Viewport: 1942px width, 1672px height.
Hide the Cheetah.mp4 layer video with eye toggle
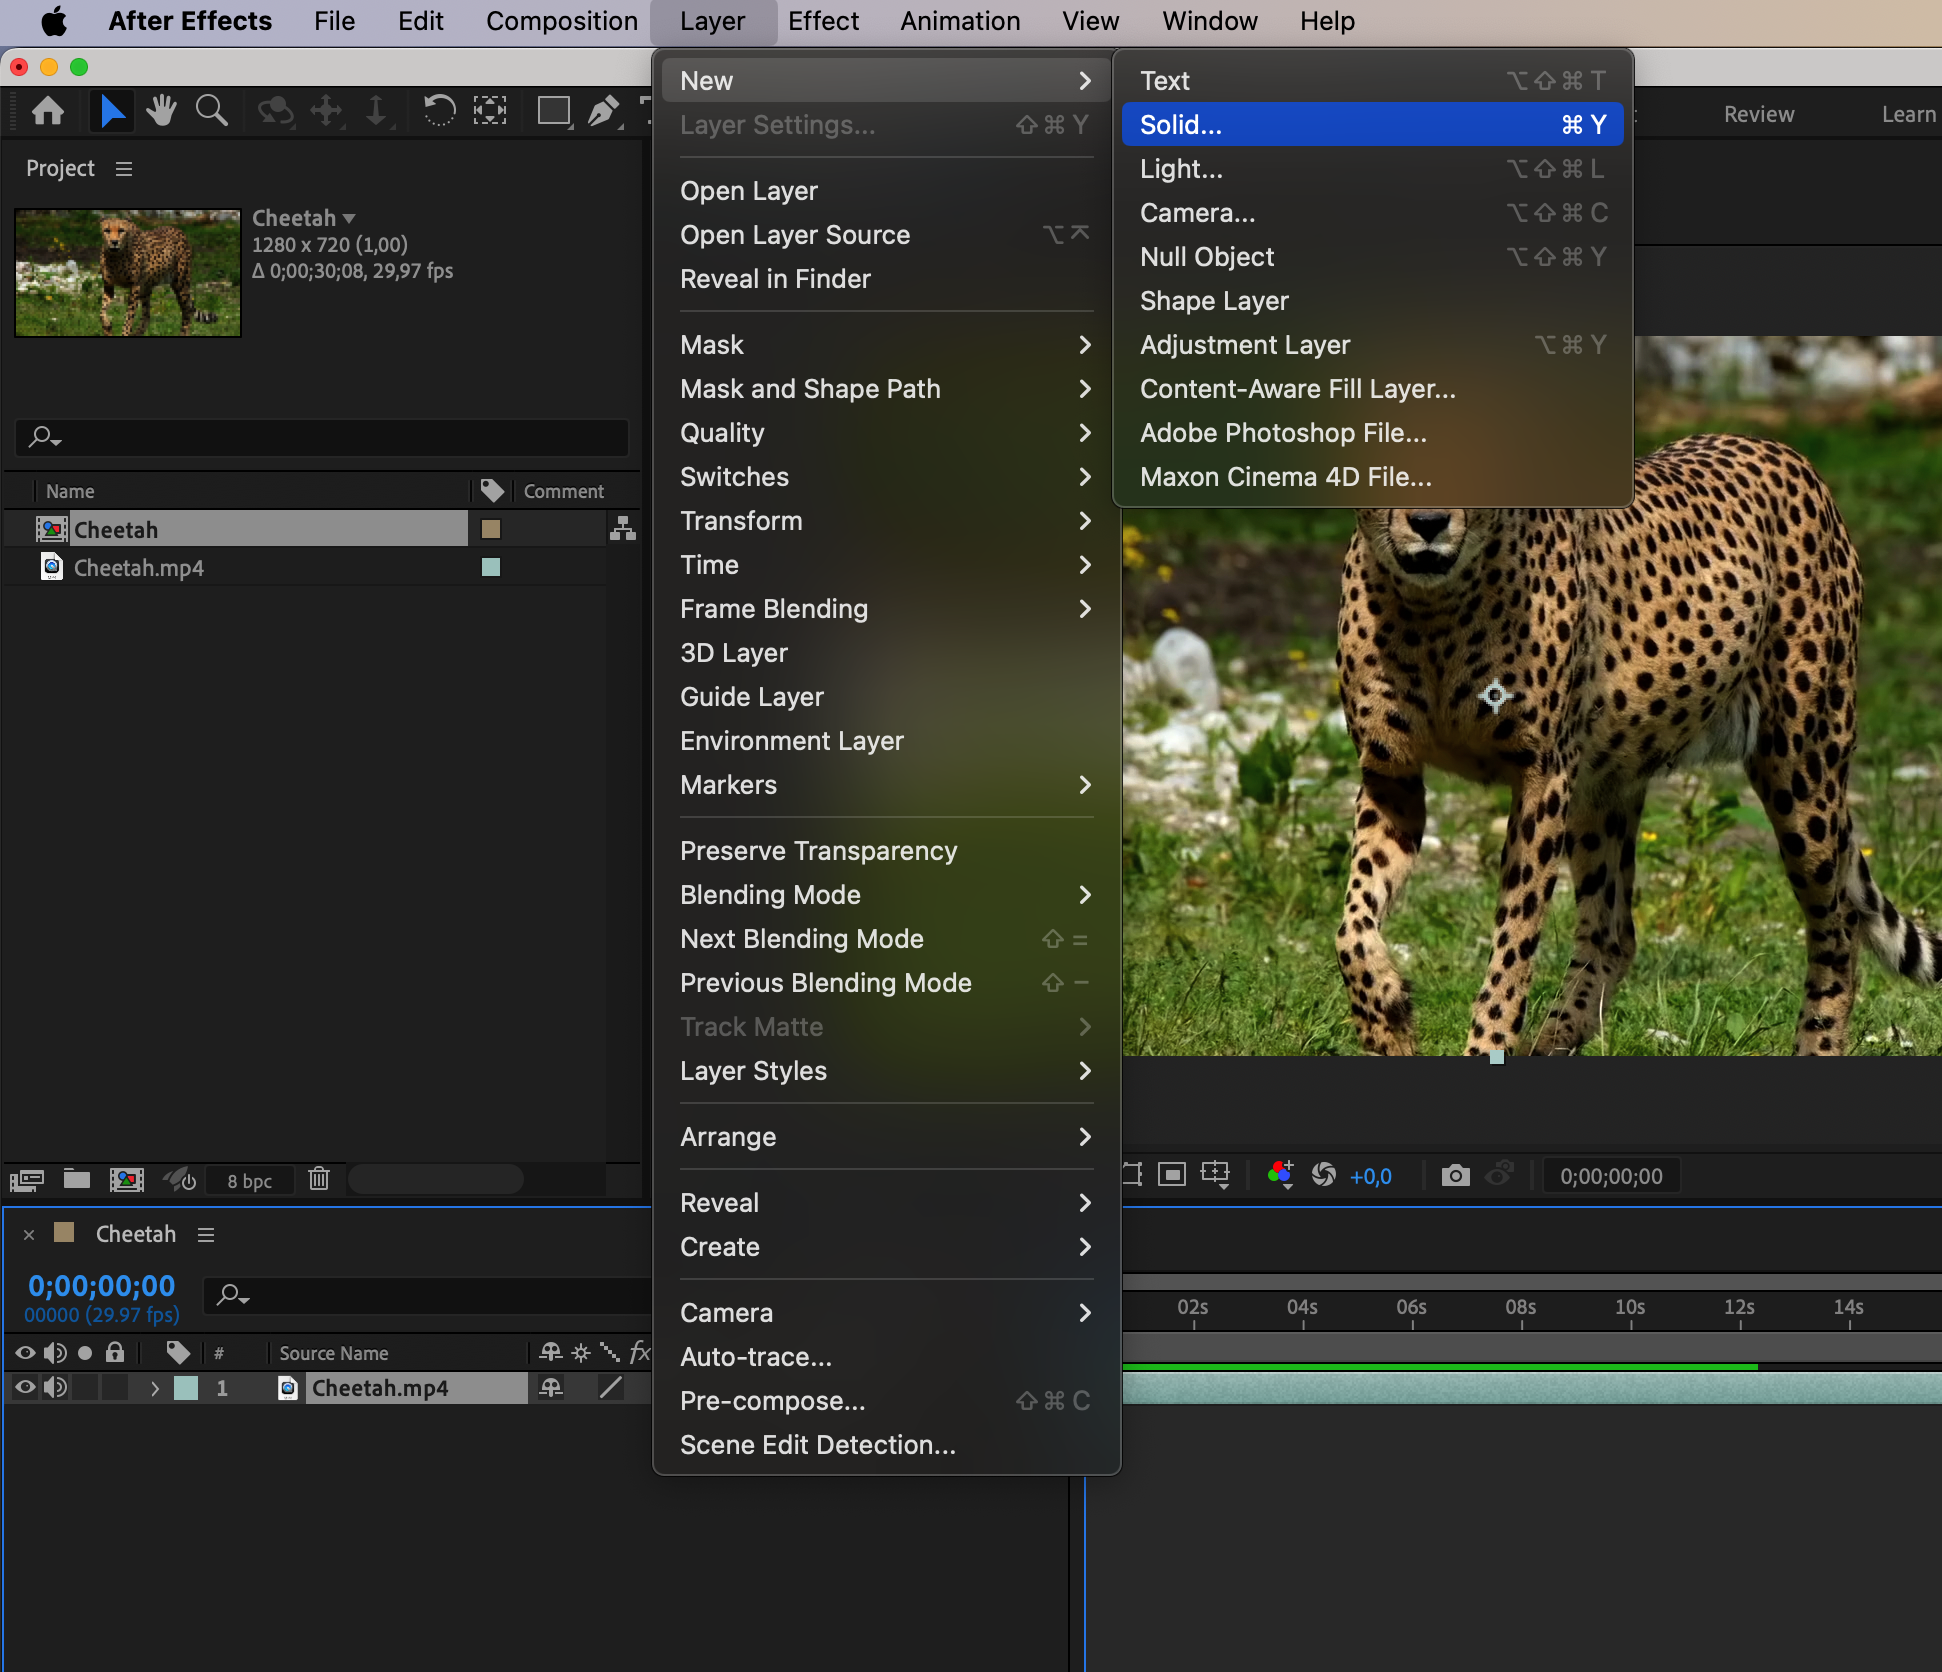click(x=25, y=1387)
